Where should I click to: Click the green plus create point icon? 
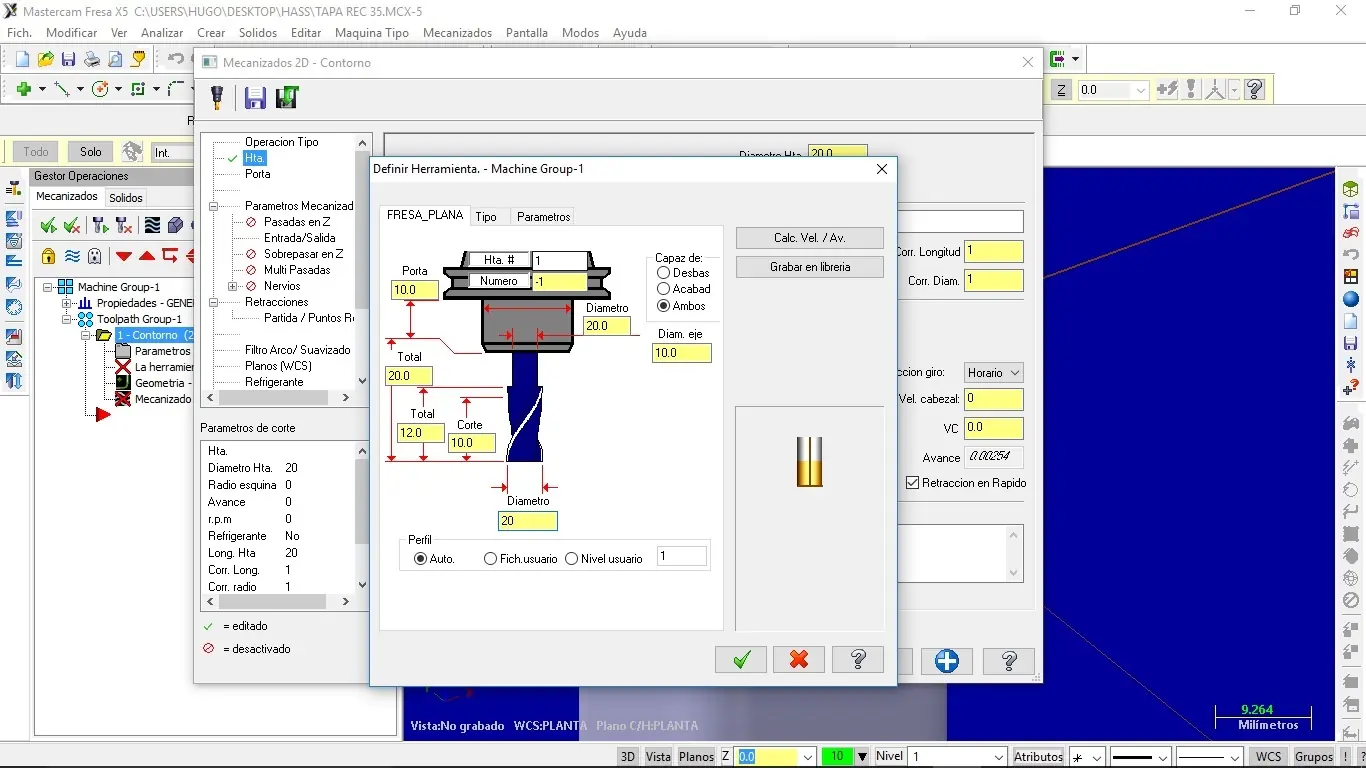tap(24, 89)
